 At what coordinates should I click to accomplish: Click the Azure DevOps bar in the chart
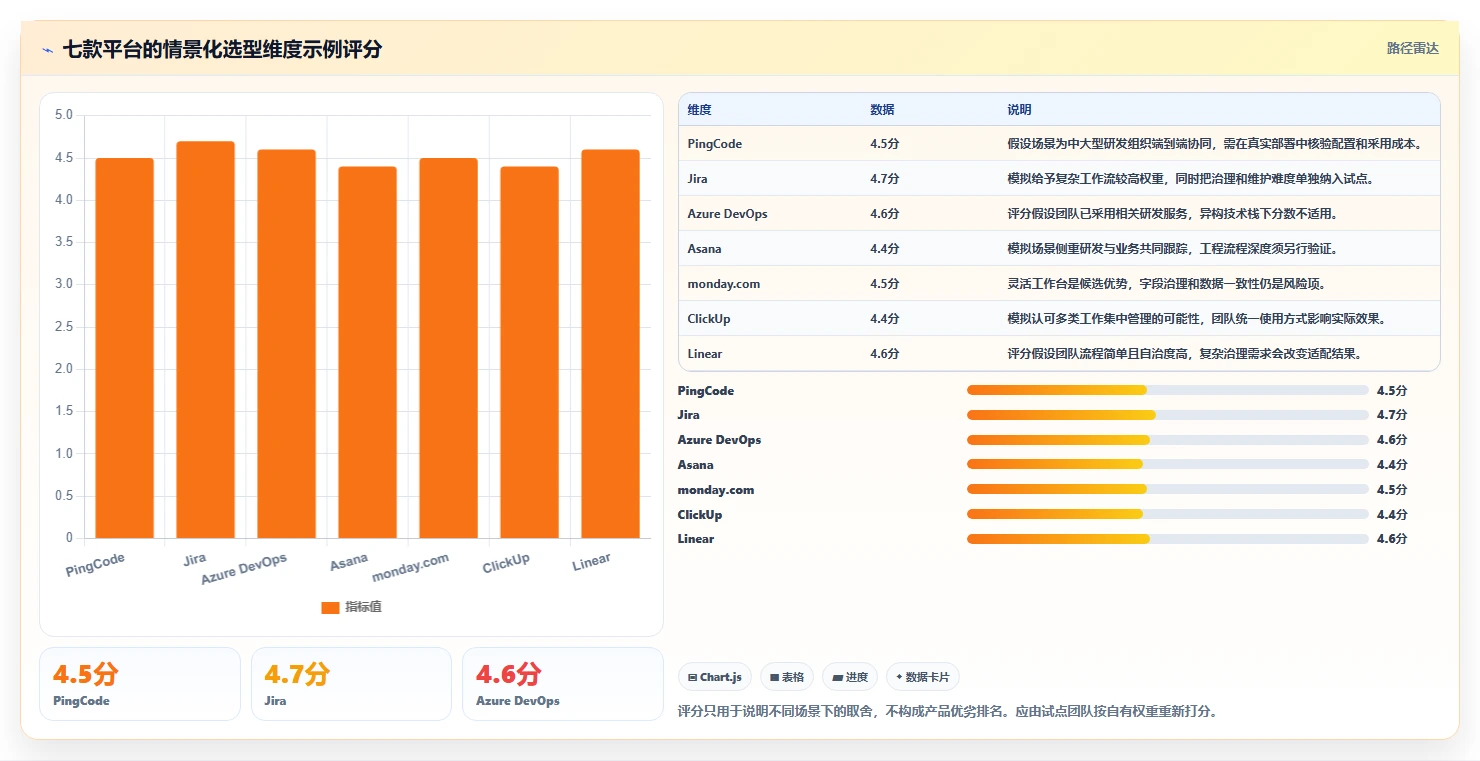(287, 344)
